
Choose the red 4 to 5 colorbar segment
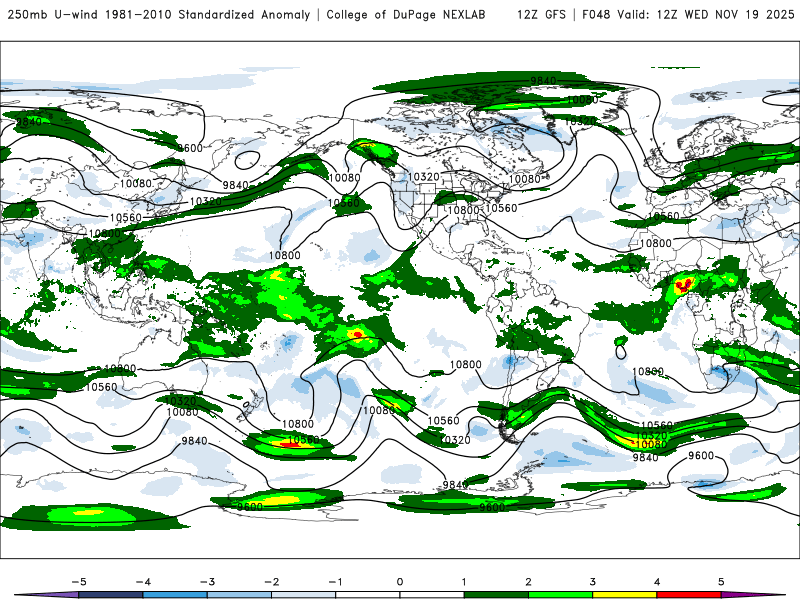pos(689,595)
